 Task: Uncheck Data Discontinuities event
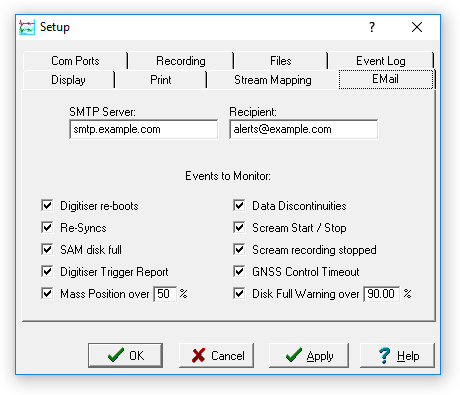click(x=239, y=205)
